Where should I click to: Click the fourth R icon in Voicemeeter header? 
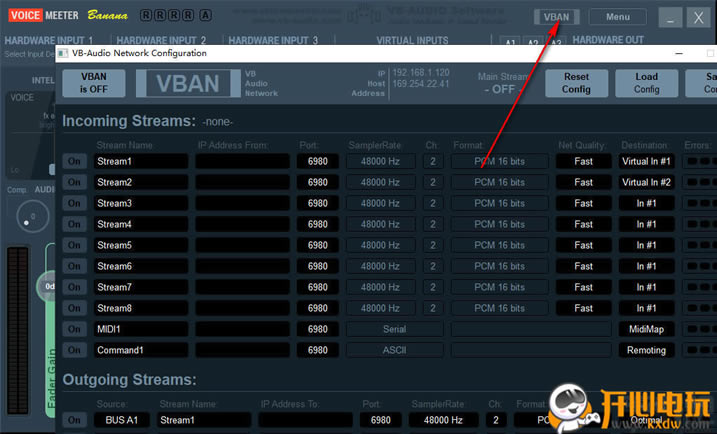188,15
